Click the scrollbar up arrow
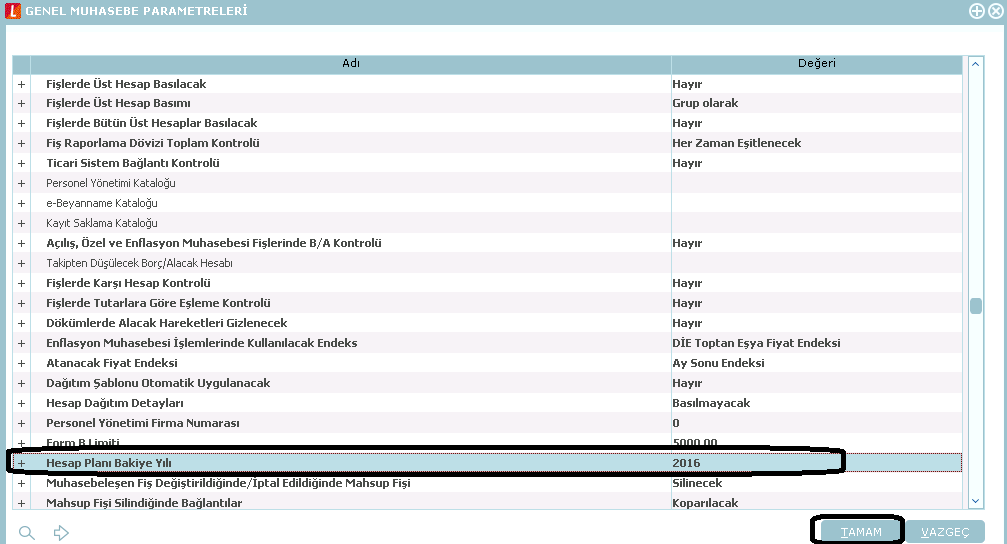Image resolution: width=1007 pixels, height=544 pixels. tap(976, 64)
